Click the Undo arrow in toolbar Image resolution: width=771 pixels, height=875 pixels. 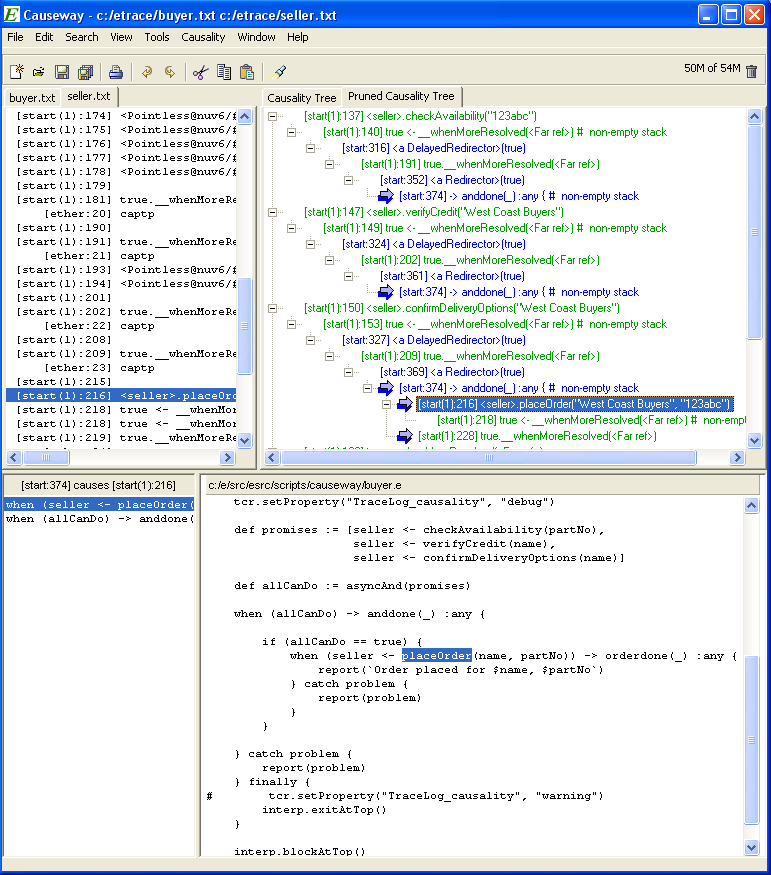pyautogui.click(x=147, y=72)
